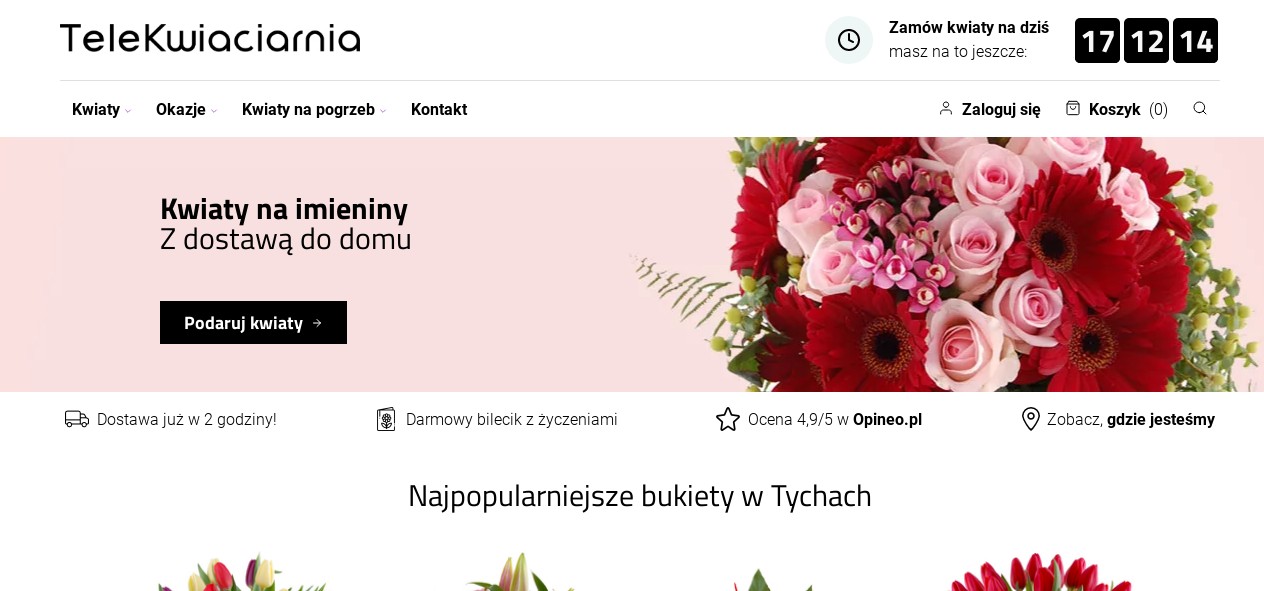Click the greeting card icon
This screenshot has height=591, width=1264.
pos(386,419)
